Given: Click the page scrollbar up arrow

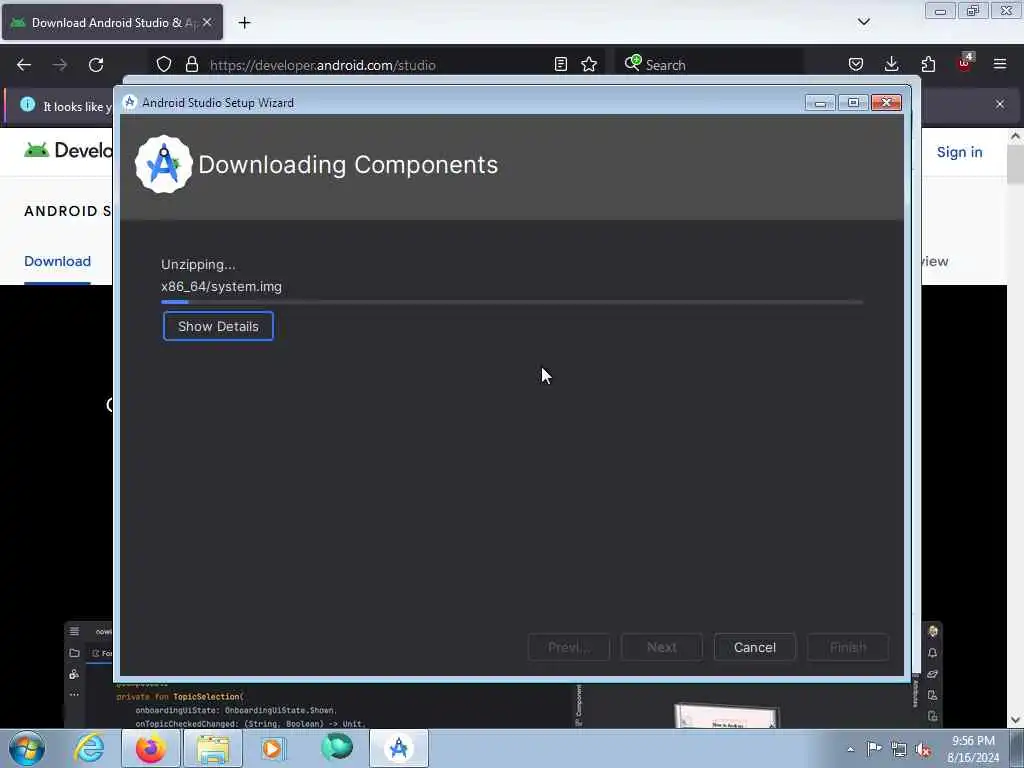Looking at the screenshot, I should [x=1015, y=137].
